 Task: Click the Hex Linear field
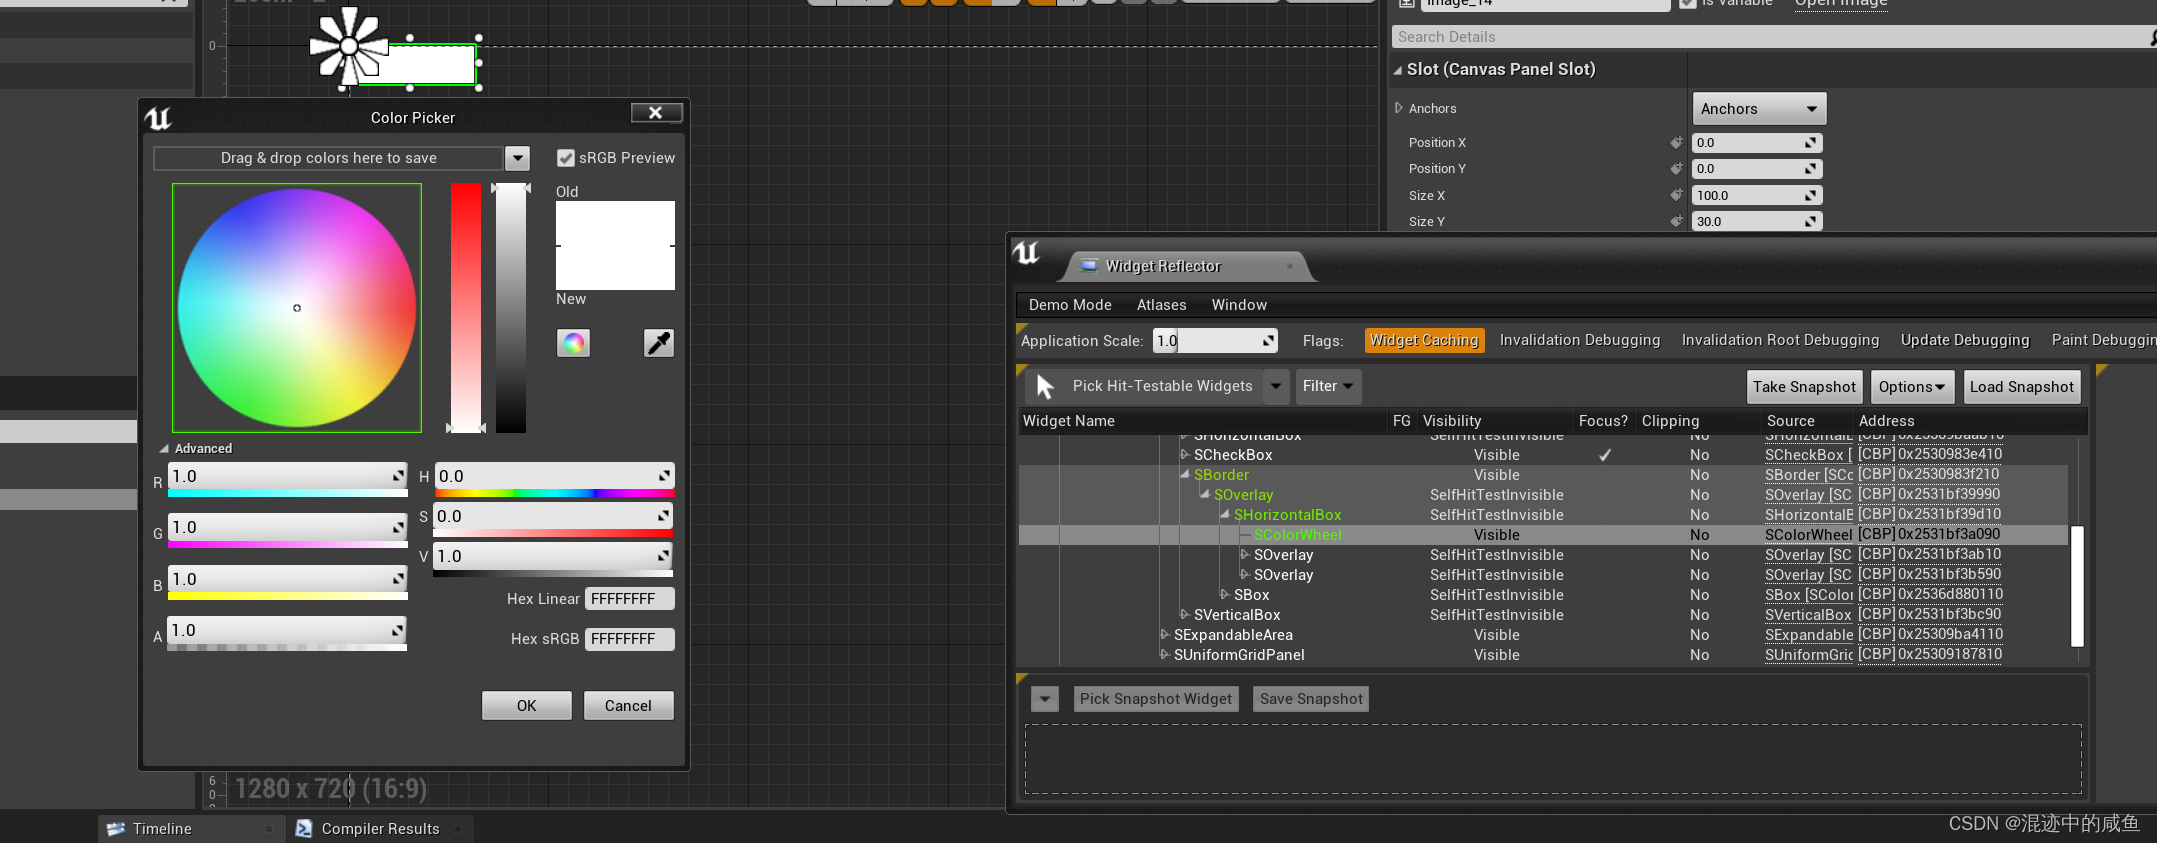click(x=629, y=599)
